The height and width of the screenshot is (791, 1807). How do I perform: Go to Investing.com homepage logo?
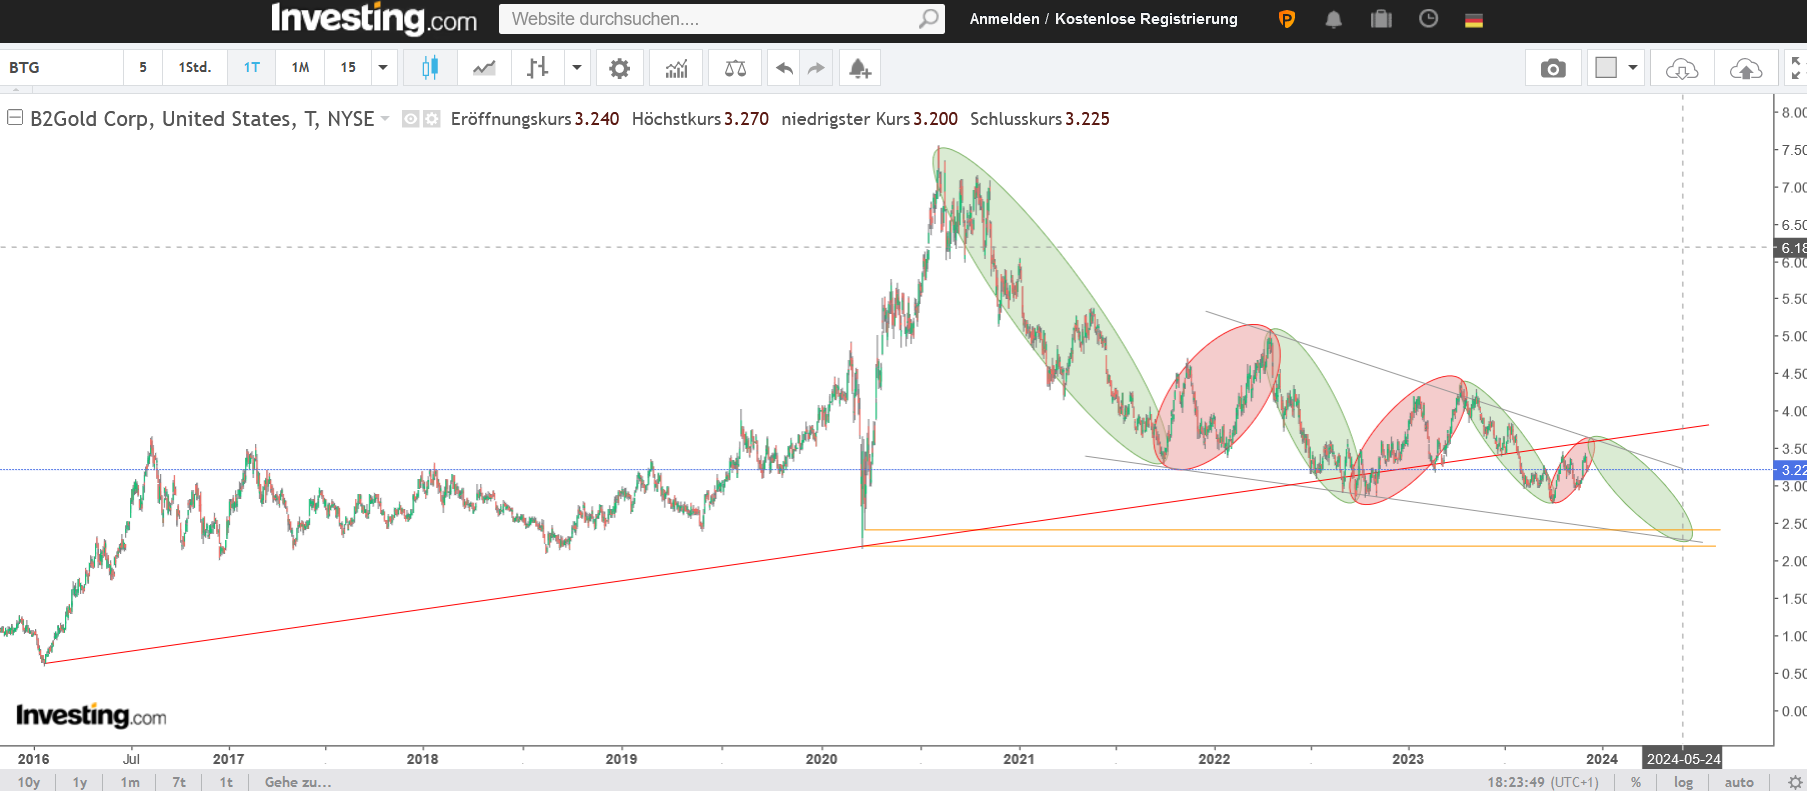tap(374, 19)
